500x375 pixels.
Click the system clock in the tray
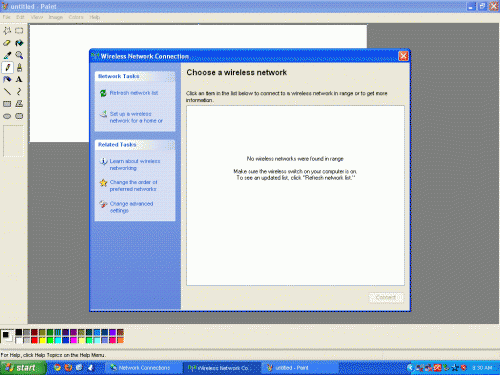[482, 368]
